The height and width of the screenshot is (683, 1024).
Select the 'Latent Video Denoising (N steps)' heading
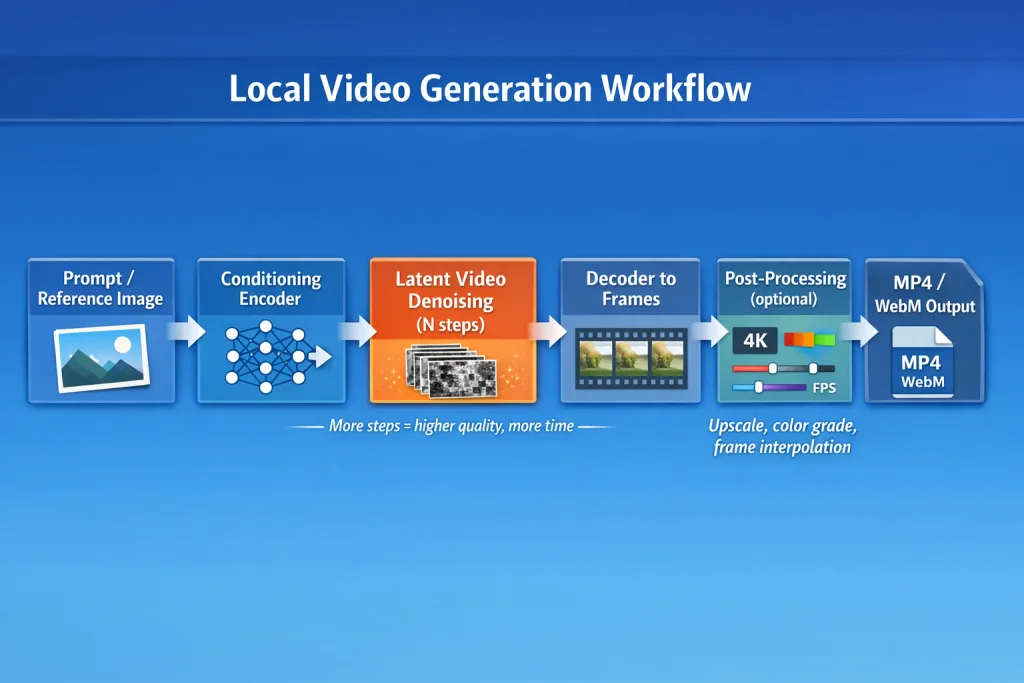point(451,301)
